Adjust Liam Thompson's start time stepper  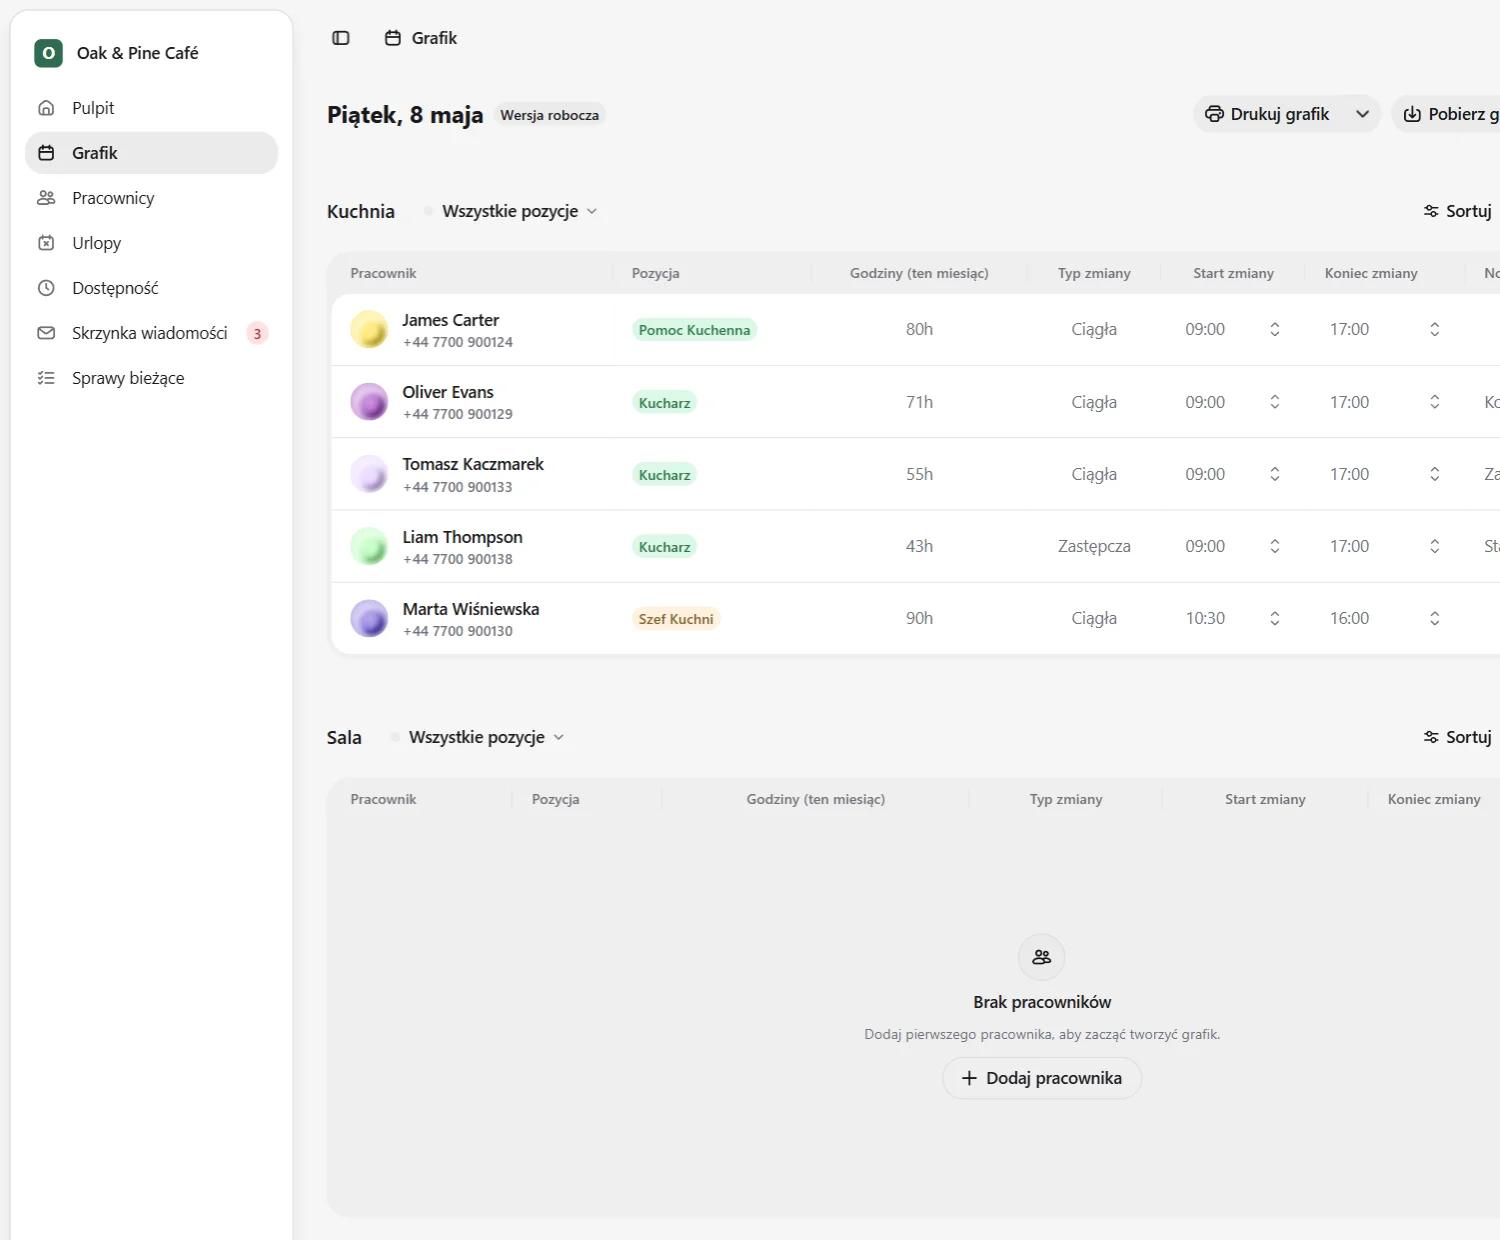click(x=1275, y=546)
